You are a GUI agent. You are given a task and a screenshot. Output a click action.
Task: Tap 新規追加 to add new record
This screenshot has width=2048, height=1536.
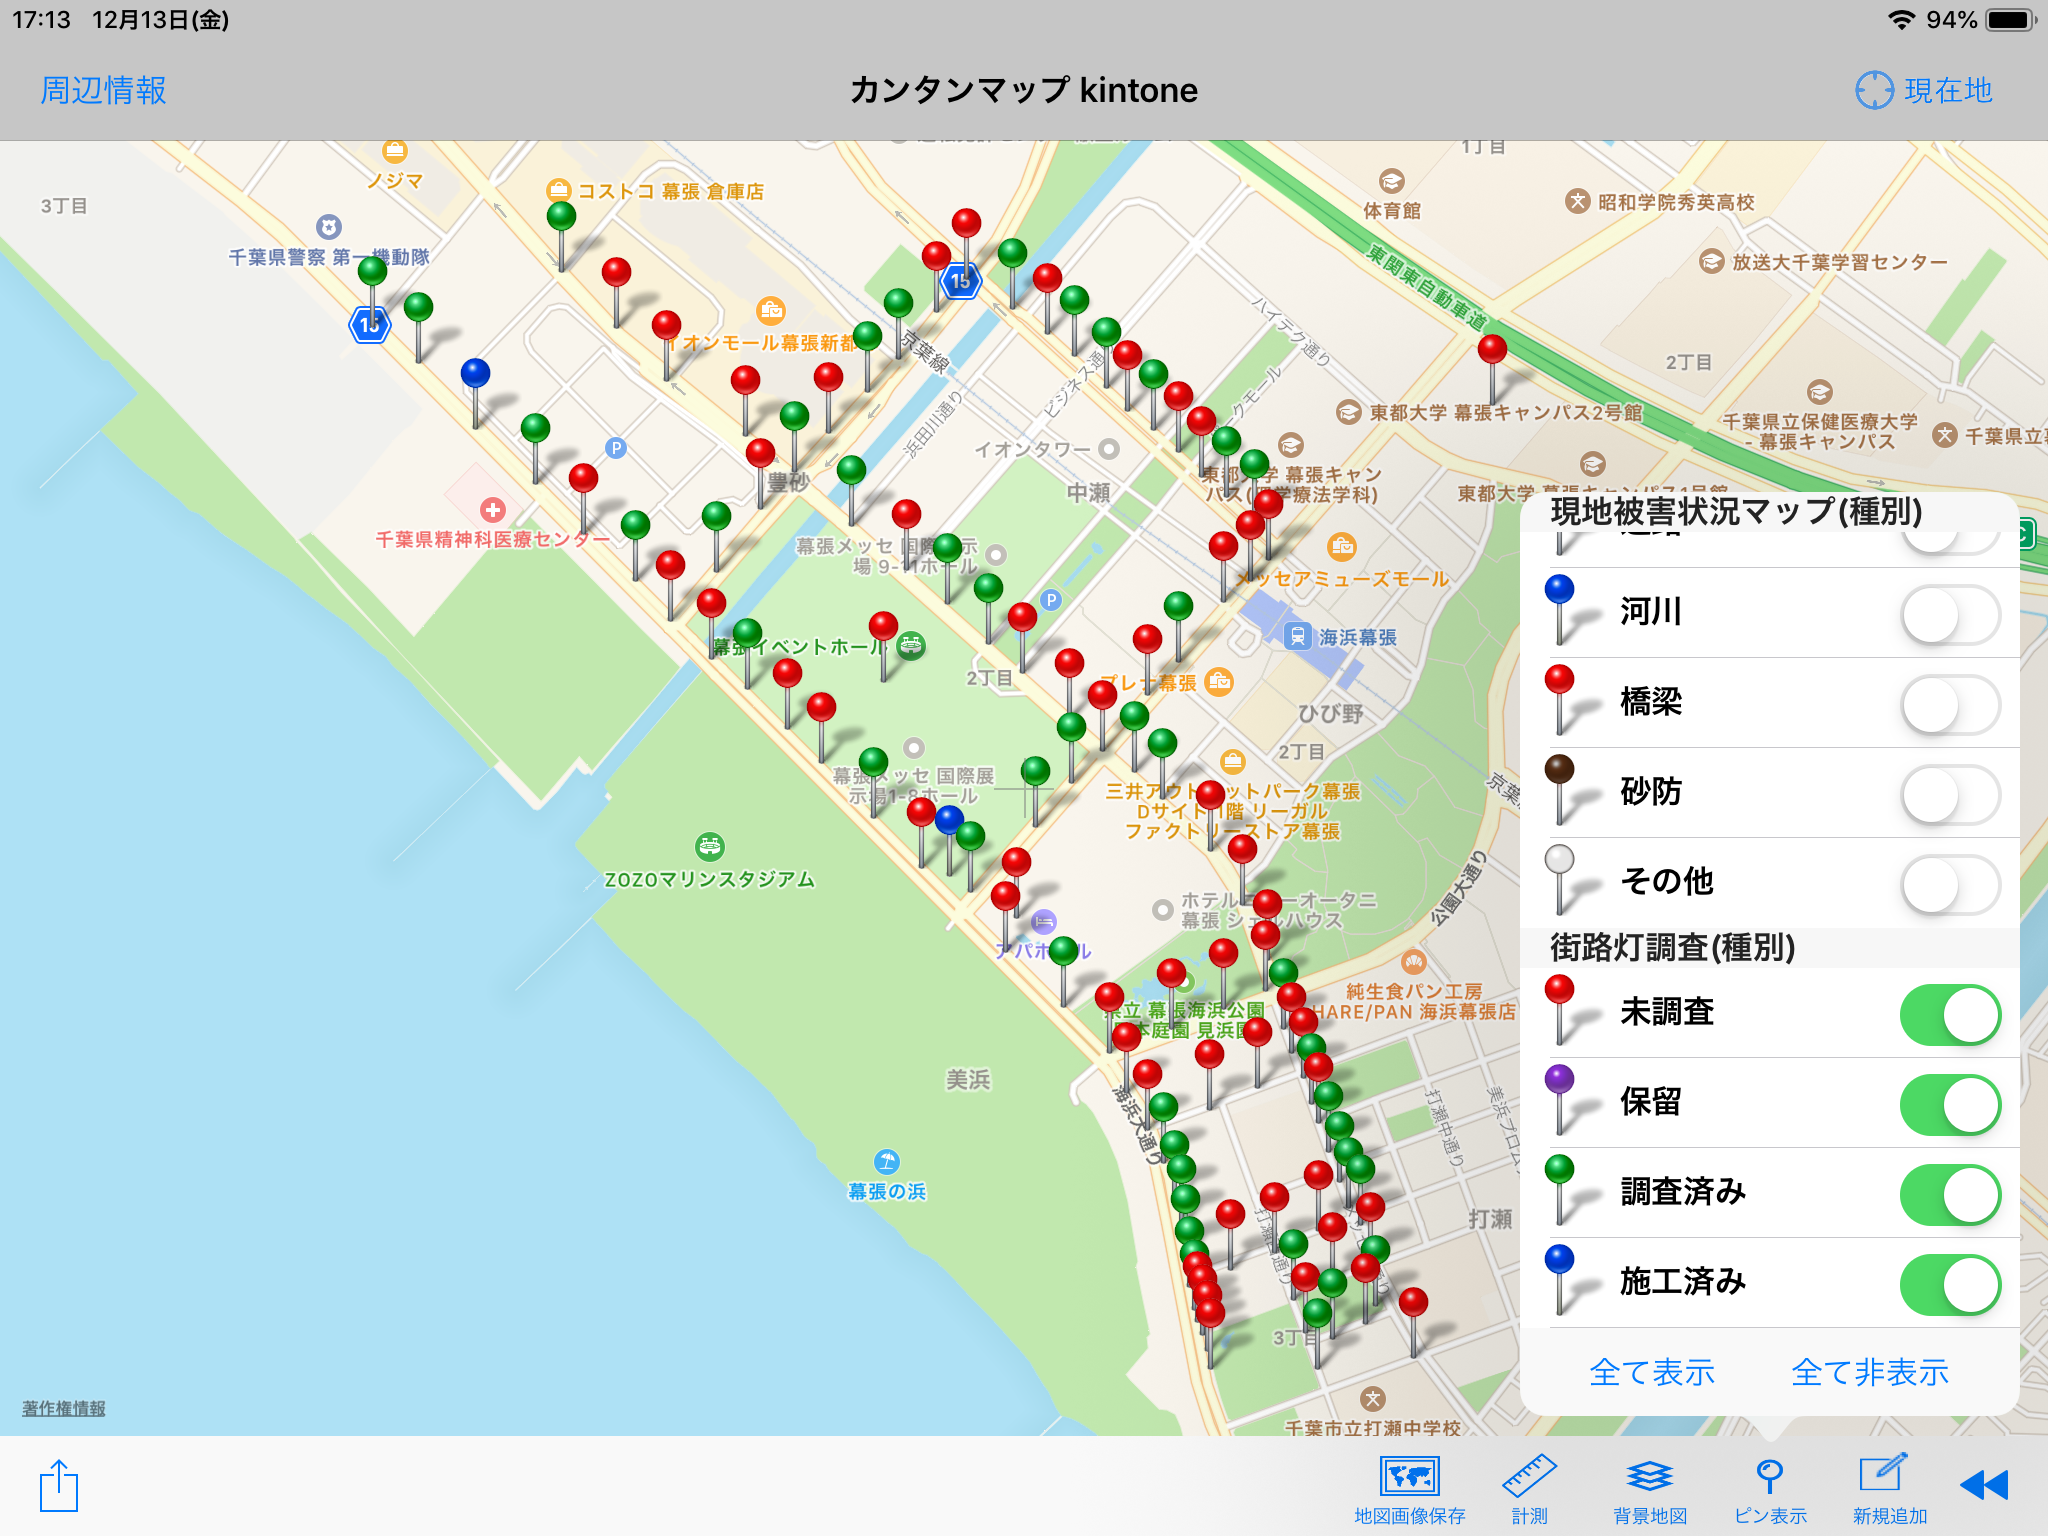(x=1889, y=1489)
